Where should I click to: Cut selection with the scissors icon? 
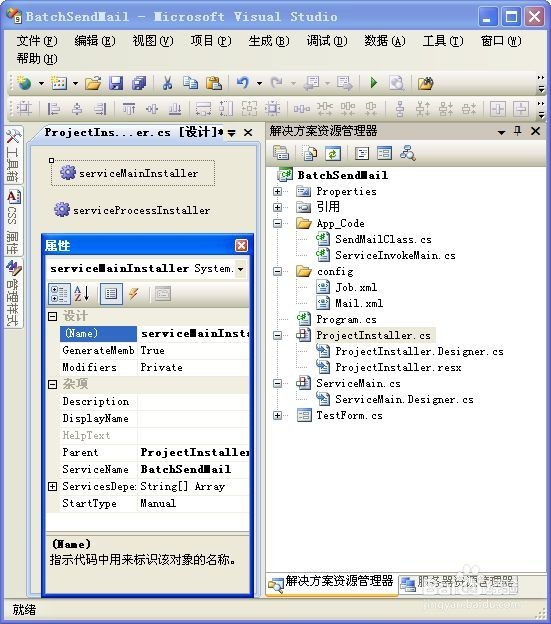click(x=167, y=83)
